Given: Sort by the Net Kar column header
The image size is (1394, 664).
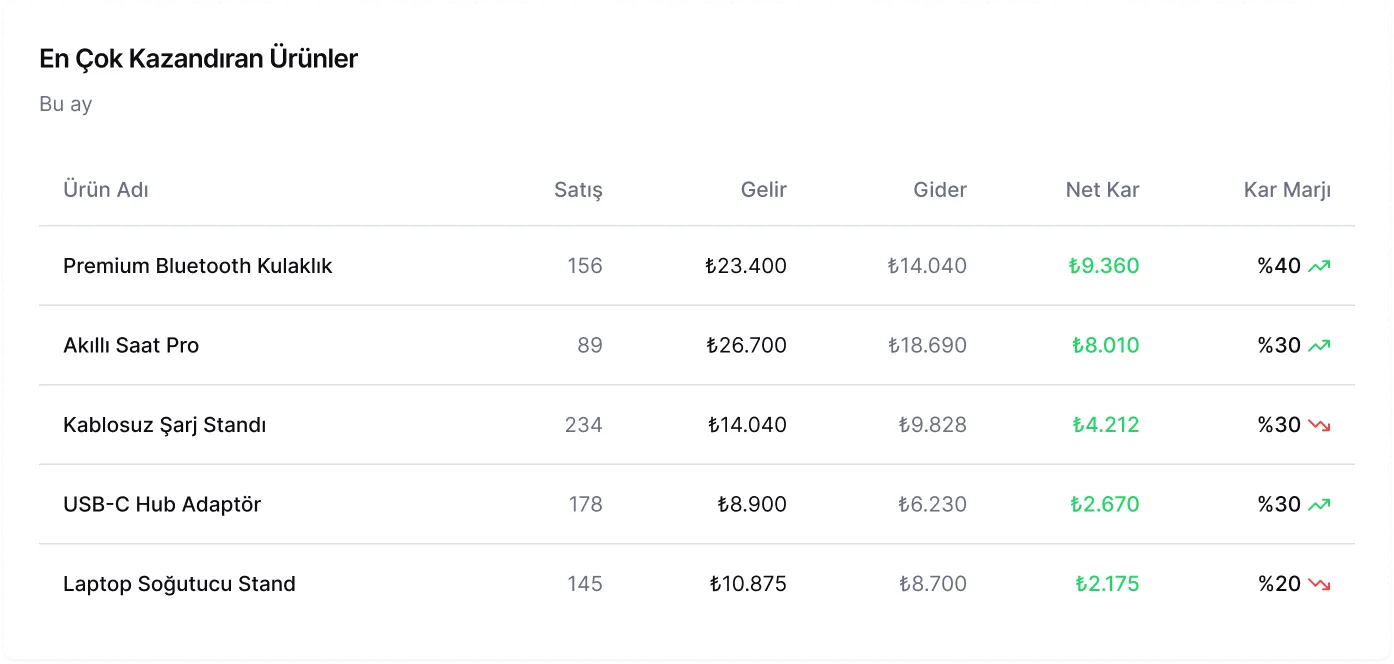Looking at the screenshot, I should click(1102, 189).
